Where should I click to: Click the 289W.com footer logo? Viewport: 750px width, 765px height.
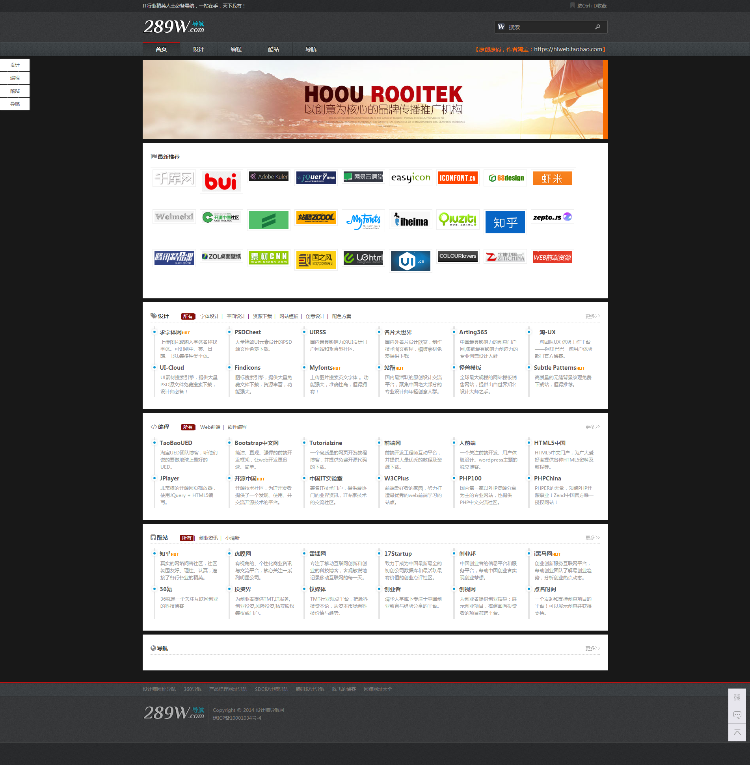[174, 713]
